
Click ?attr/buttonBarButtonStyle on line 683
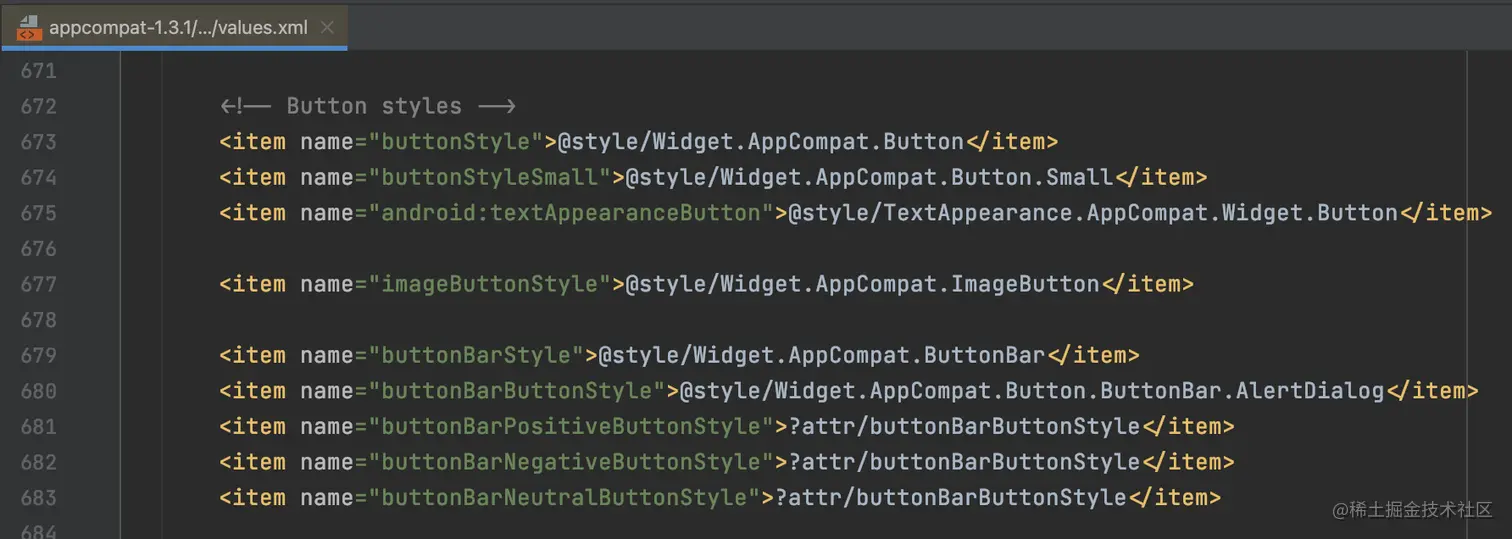point(951,497)
